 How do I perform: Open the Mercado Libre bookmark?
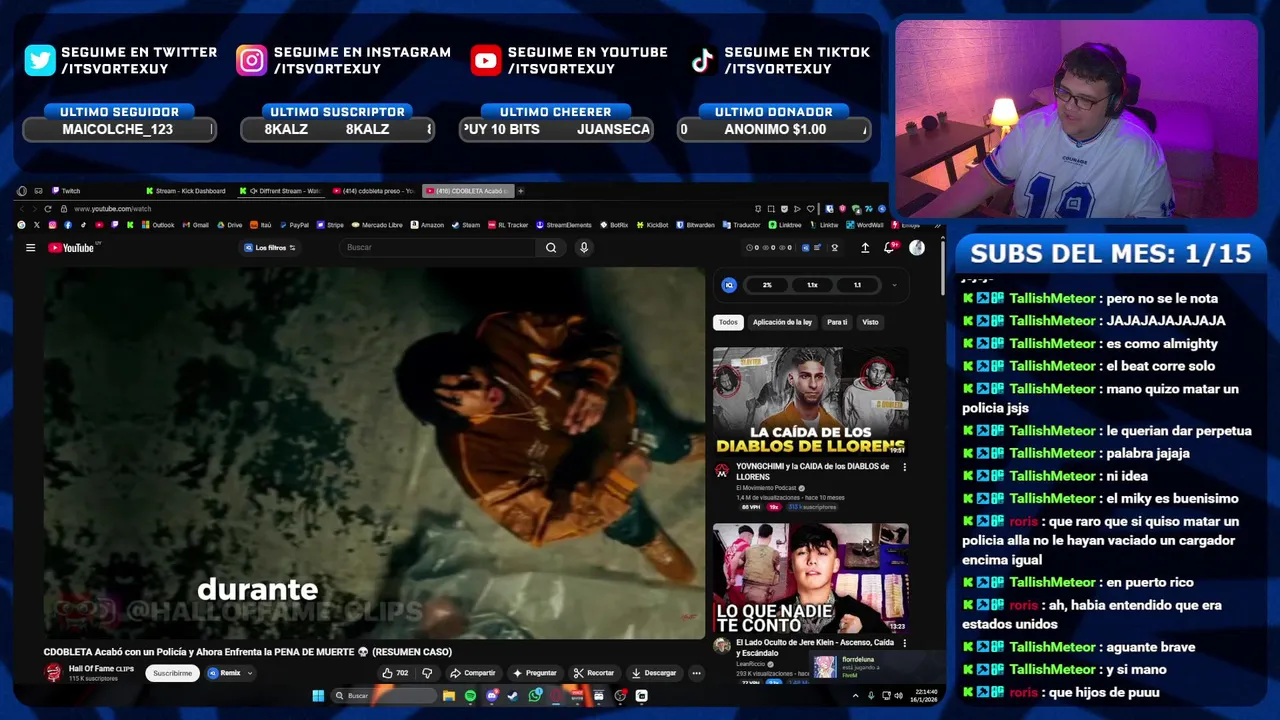point(376,225)
